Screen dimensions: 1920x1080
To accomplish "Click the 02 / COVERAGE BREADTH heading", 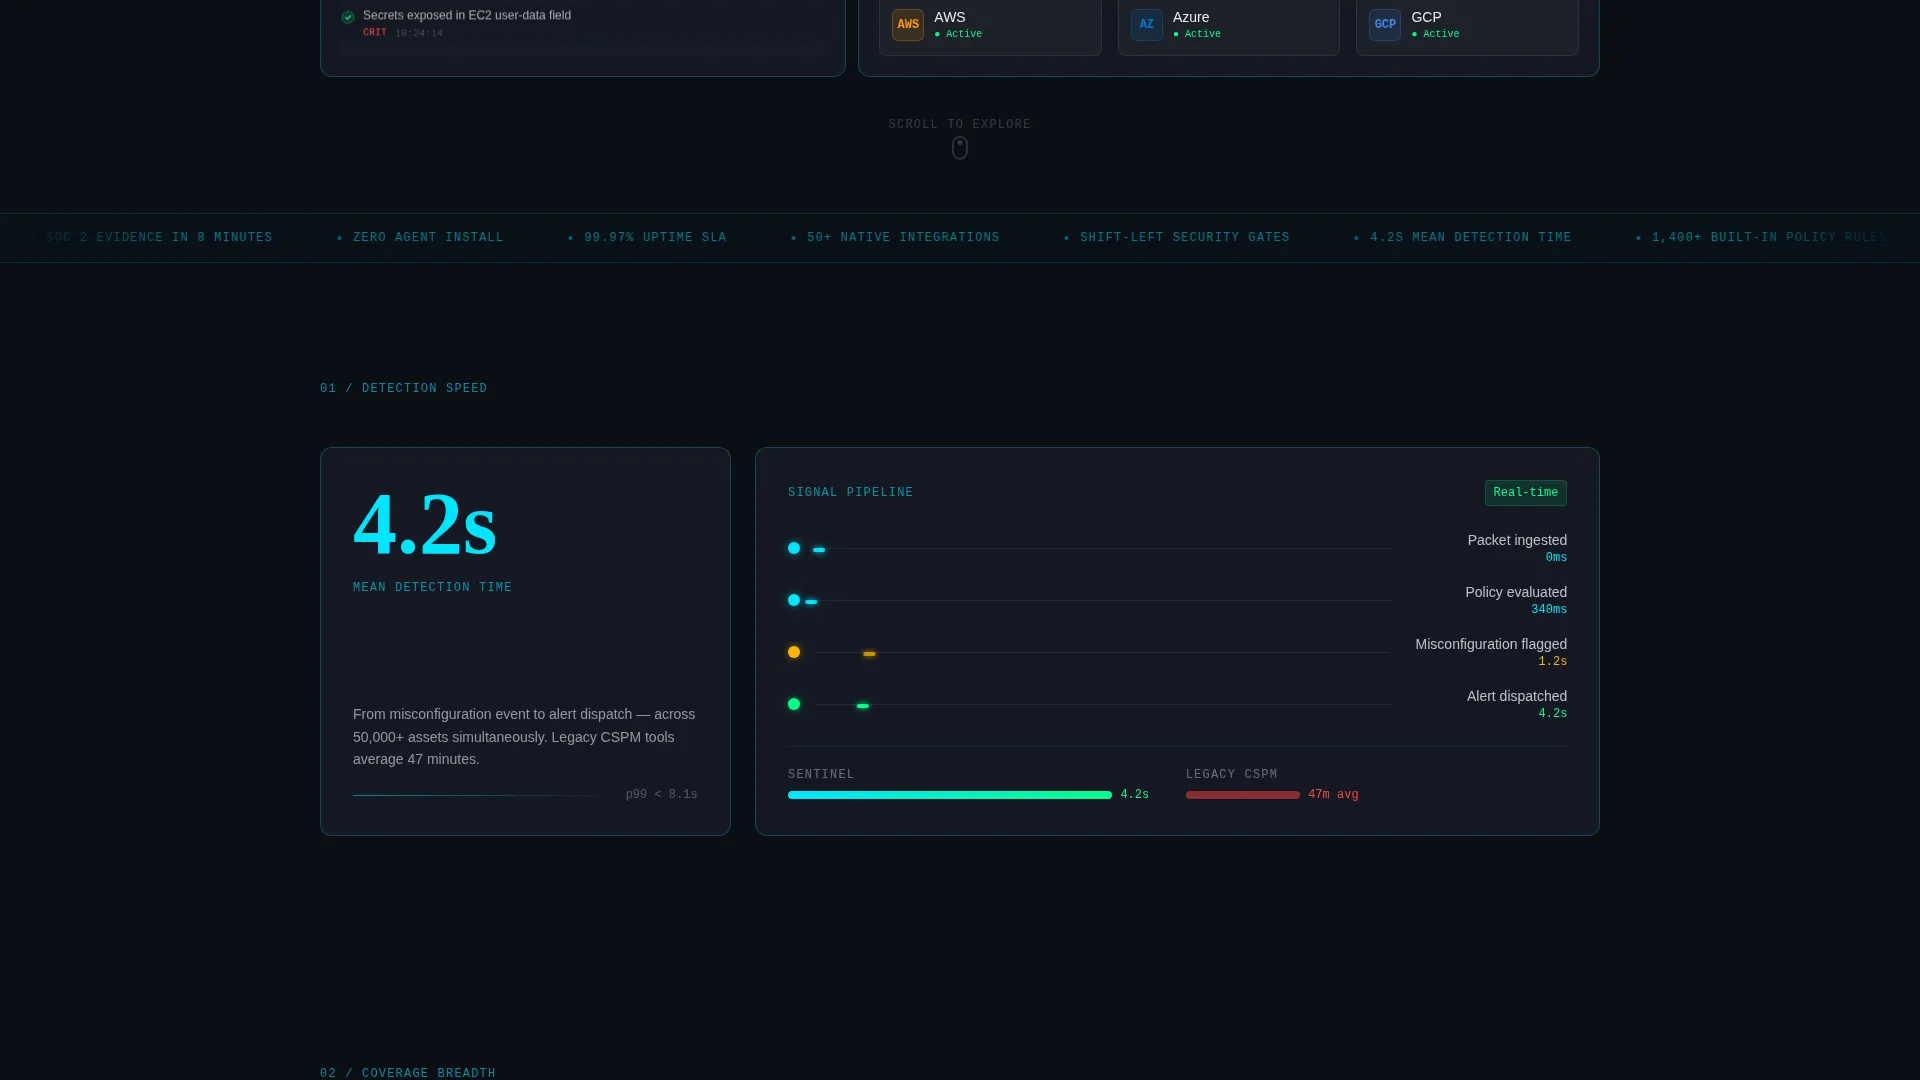I will [x=408, y=1073].
